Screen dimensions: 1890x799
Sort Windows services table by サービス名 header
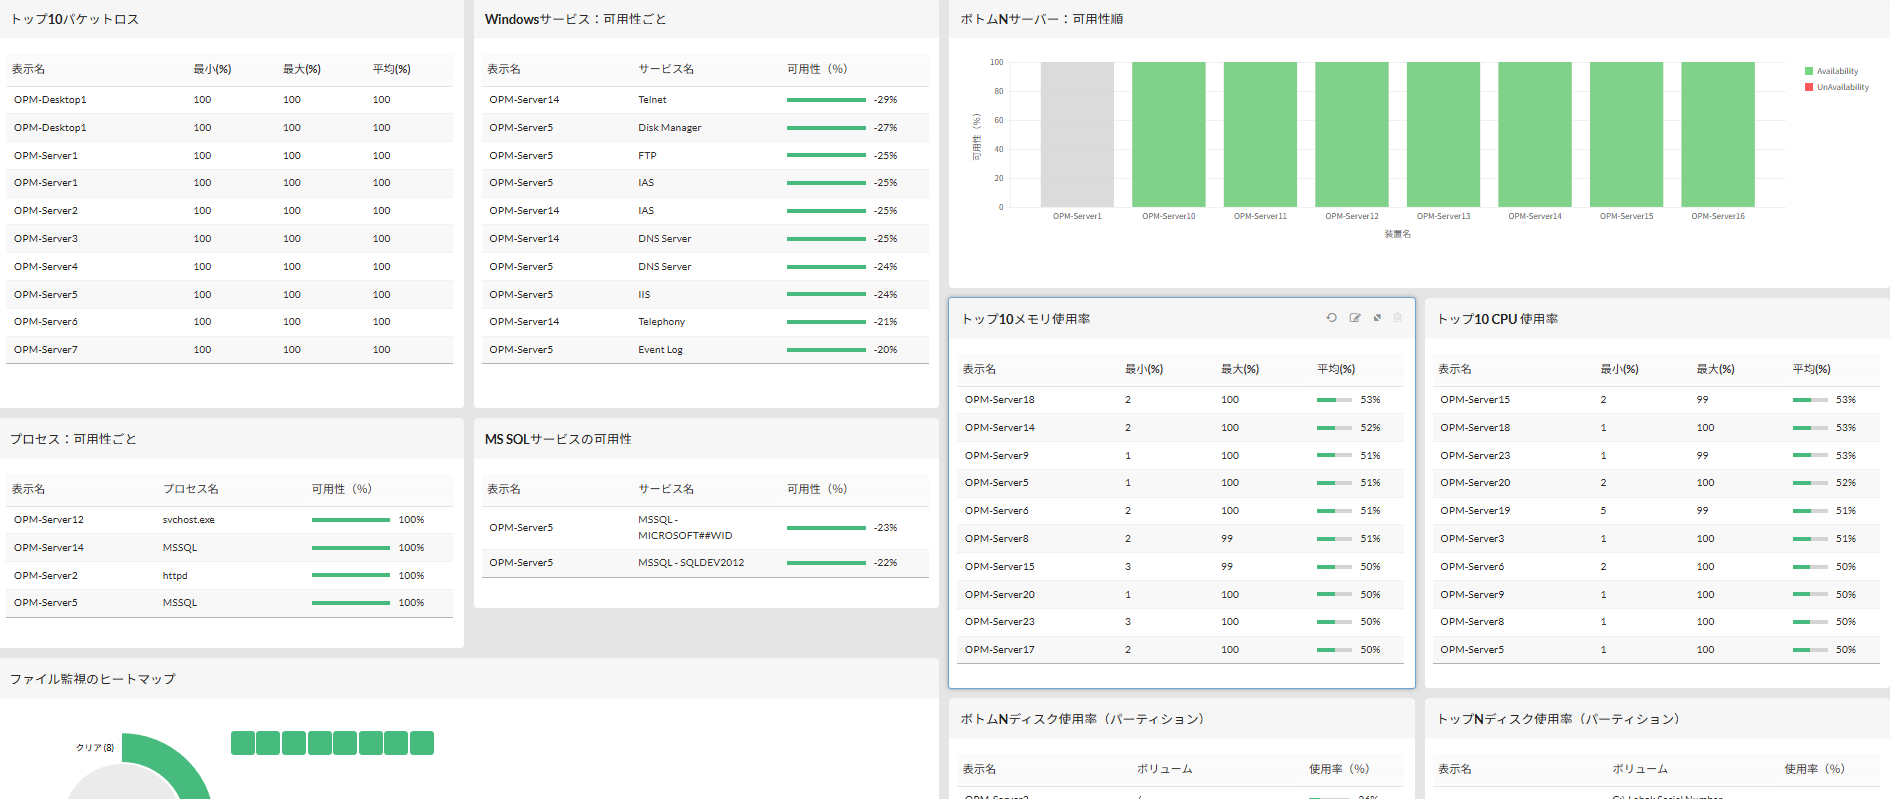[666, 69]
